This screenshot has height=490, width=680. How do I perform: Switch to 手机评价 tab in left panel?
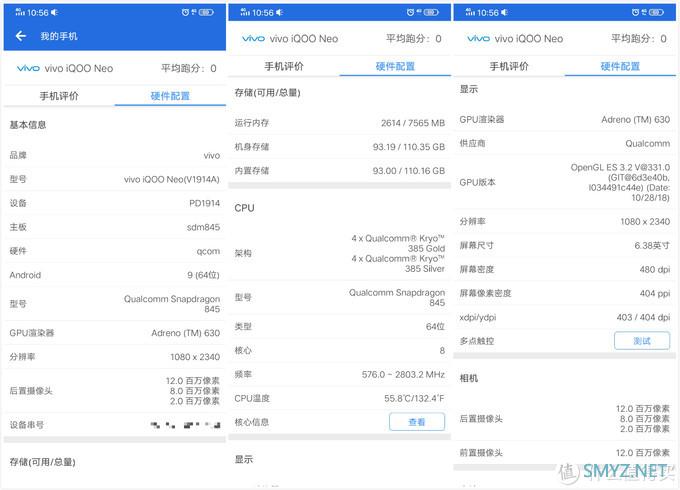[x=59, y=96]
